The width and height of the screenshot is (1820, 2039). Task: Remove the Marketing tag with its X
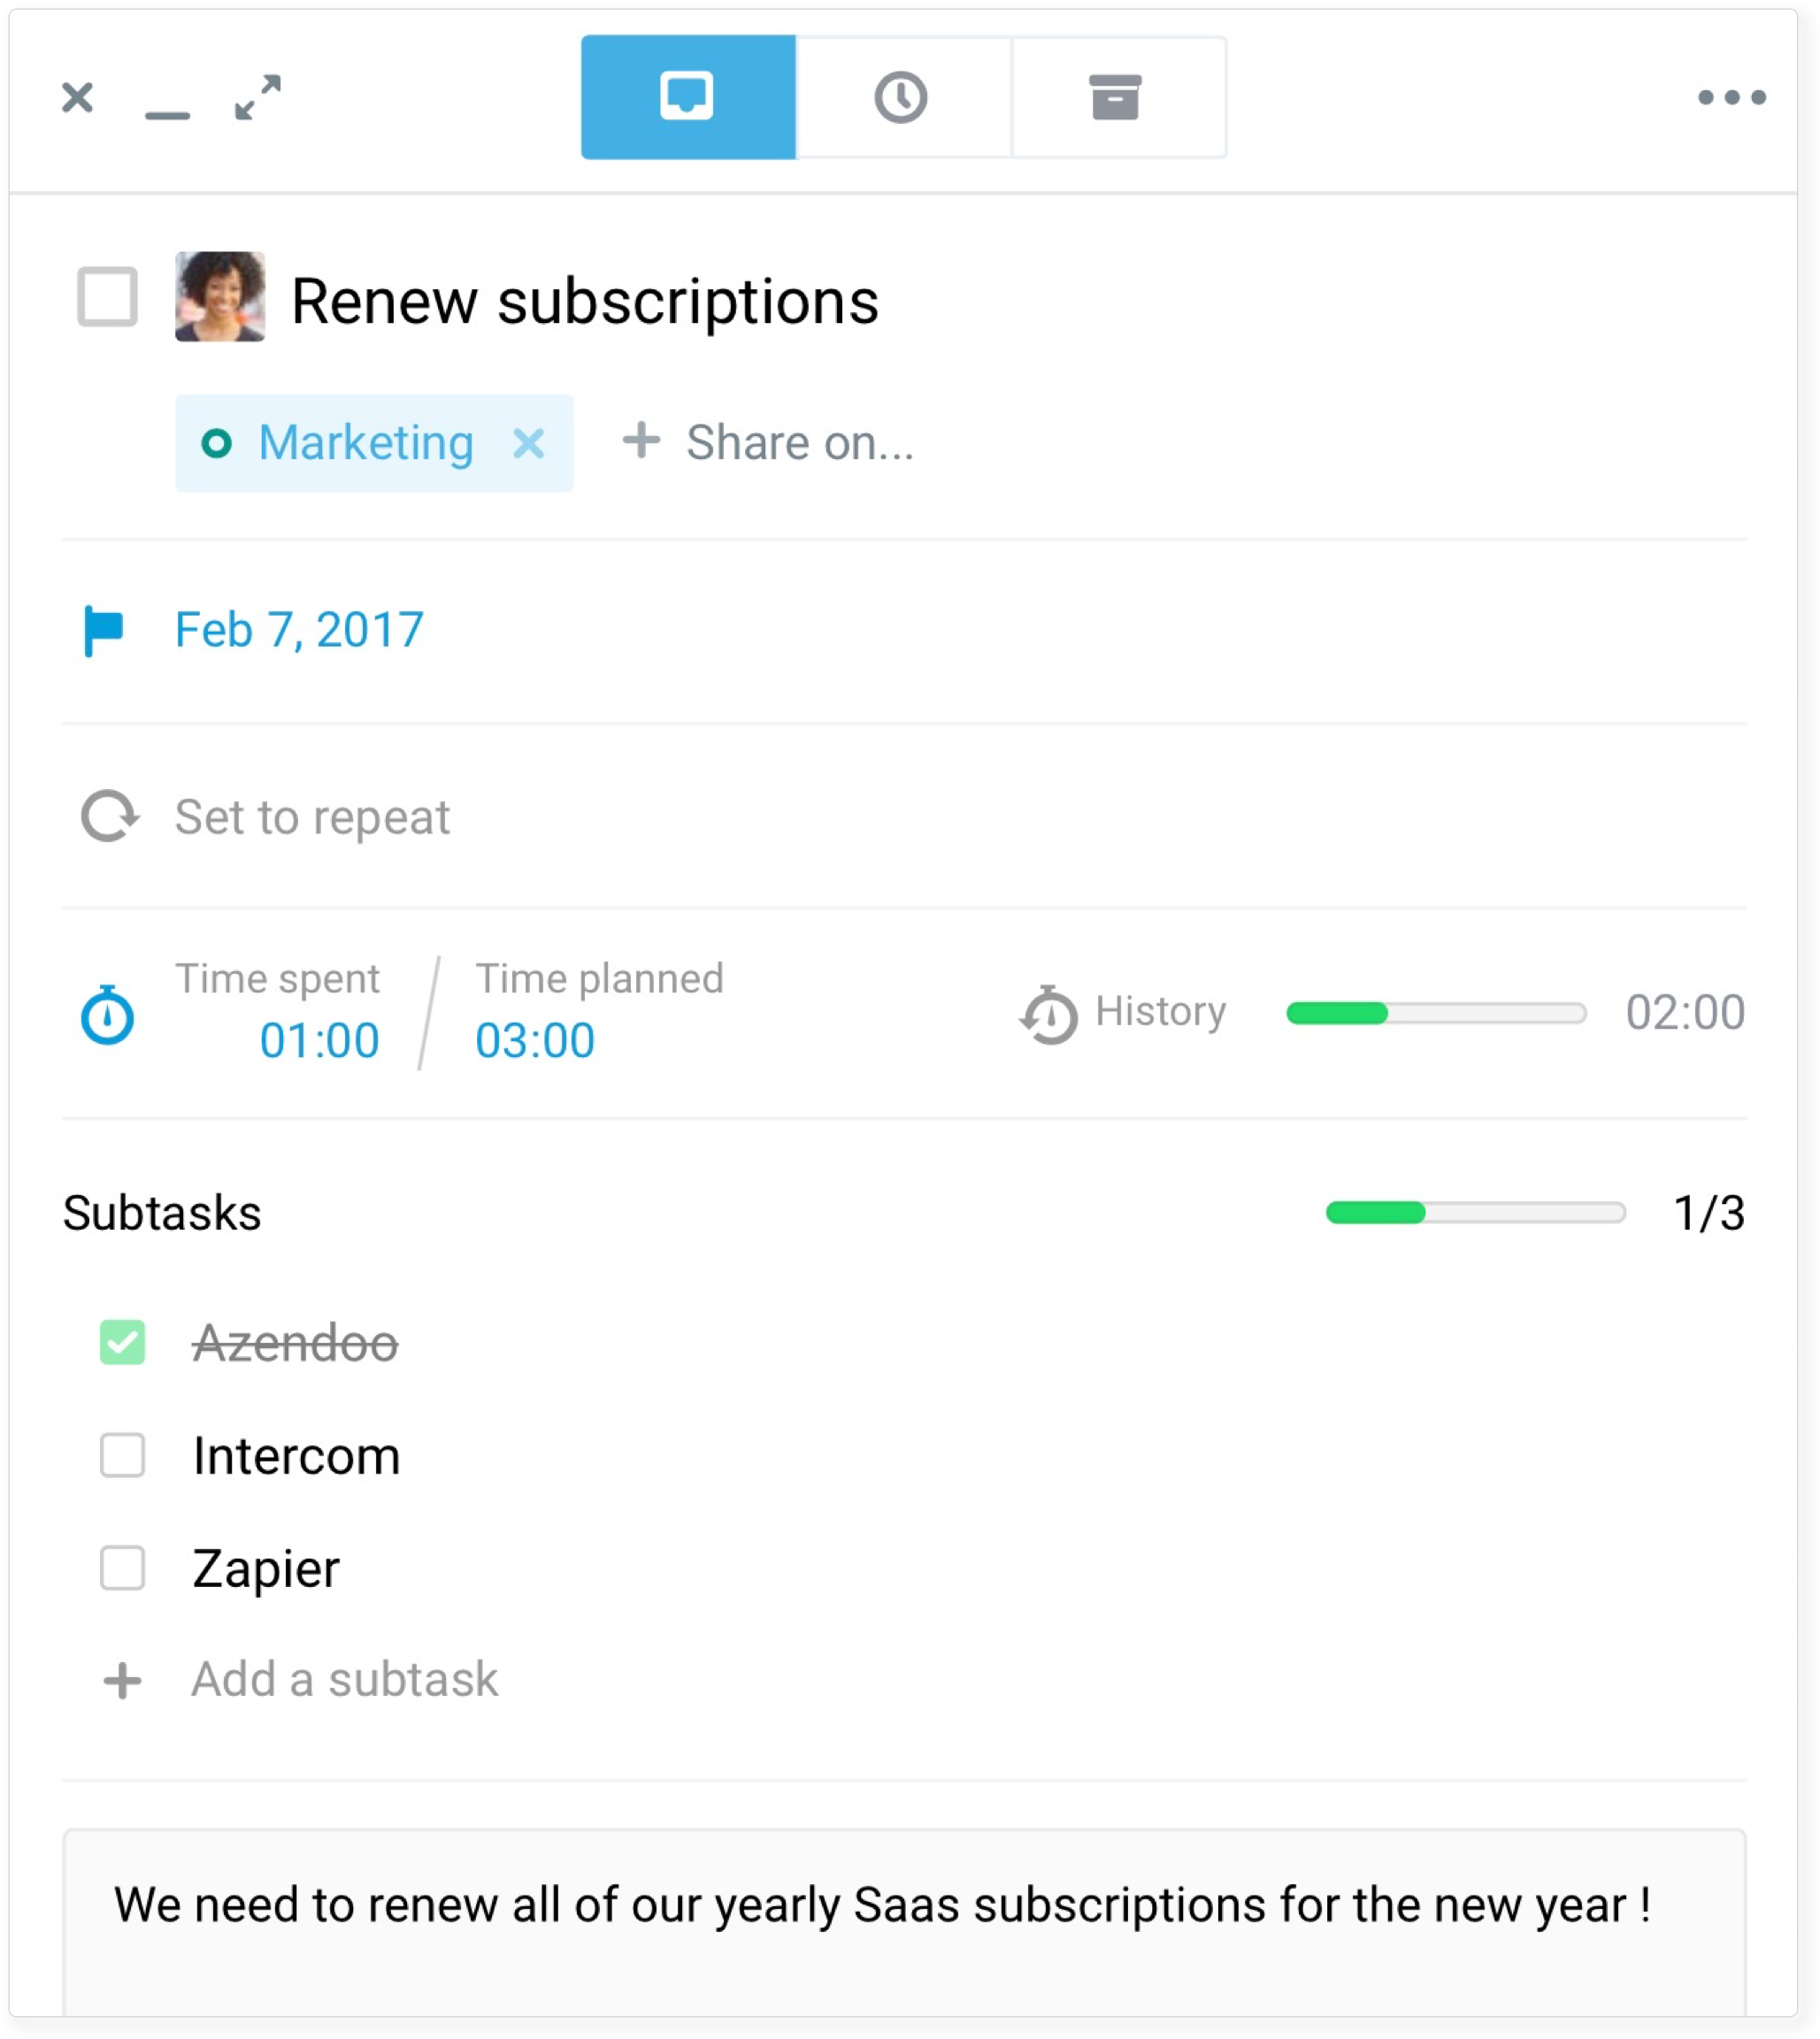pos(529,443)
